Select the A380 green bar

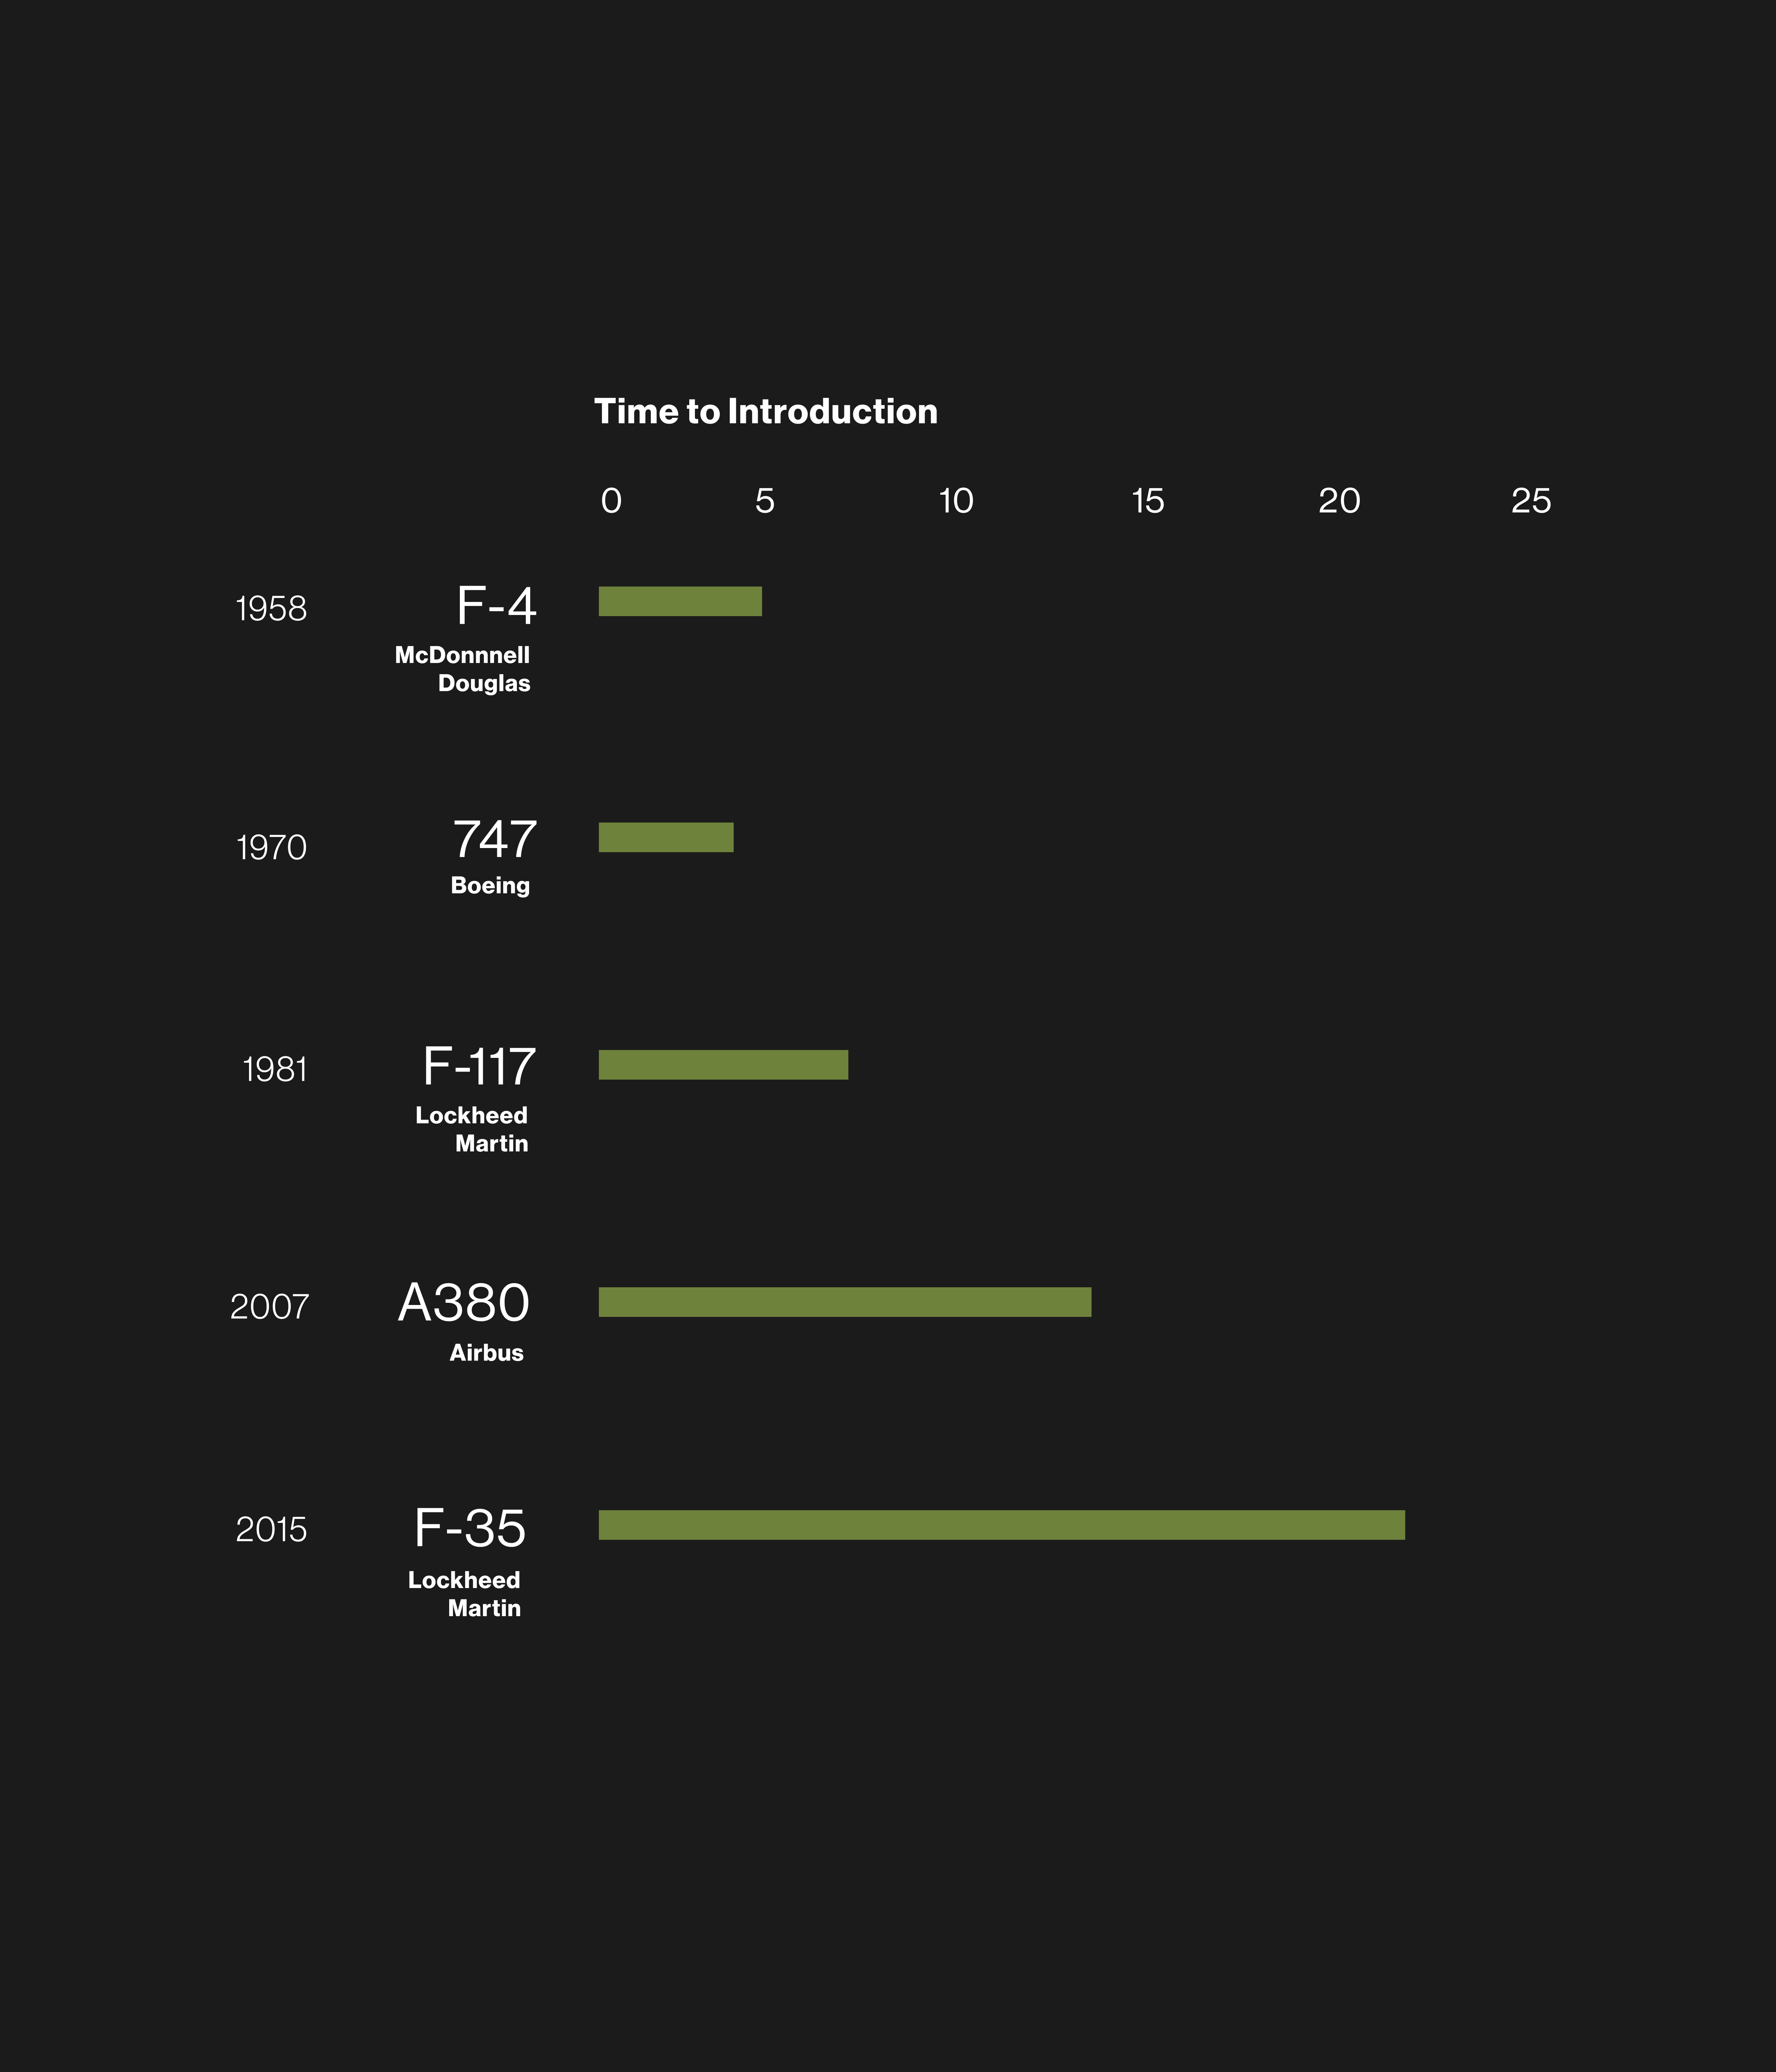[x=845, y=1302]
